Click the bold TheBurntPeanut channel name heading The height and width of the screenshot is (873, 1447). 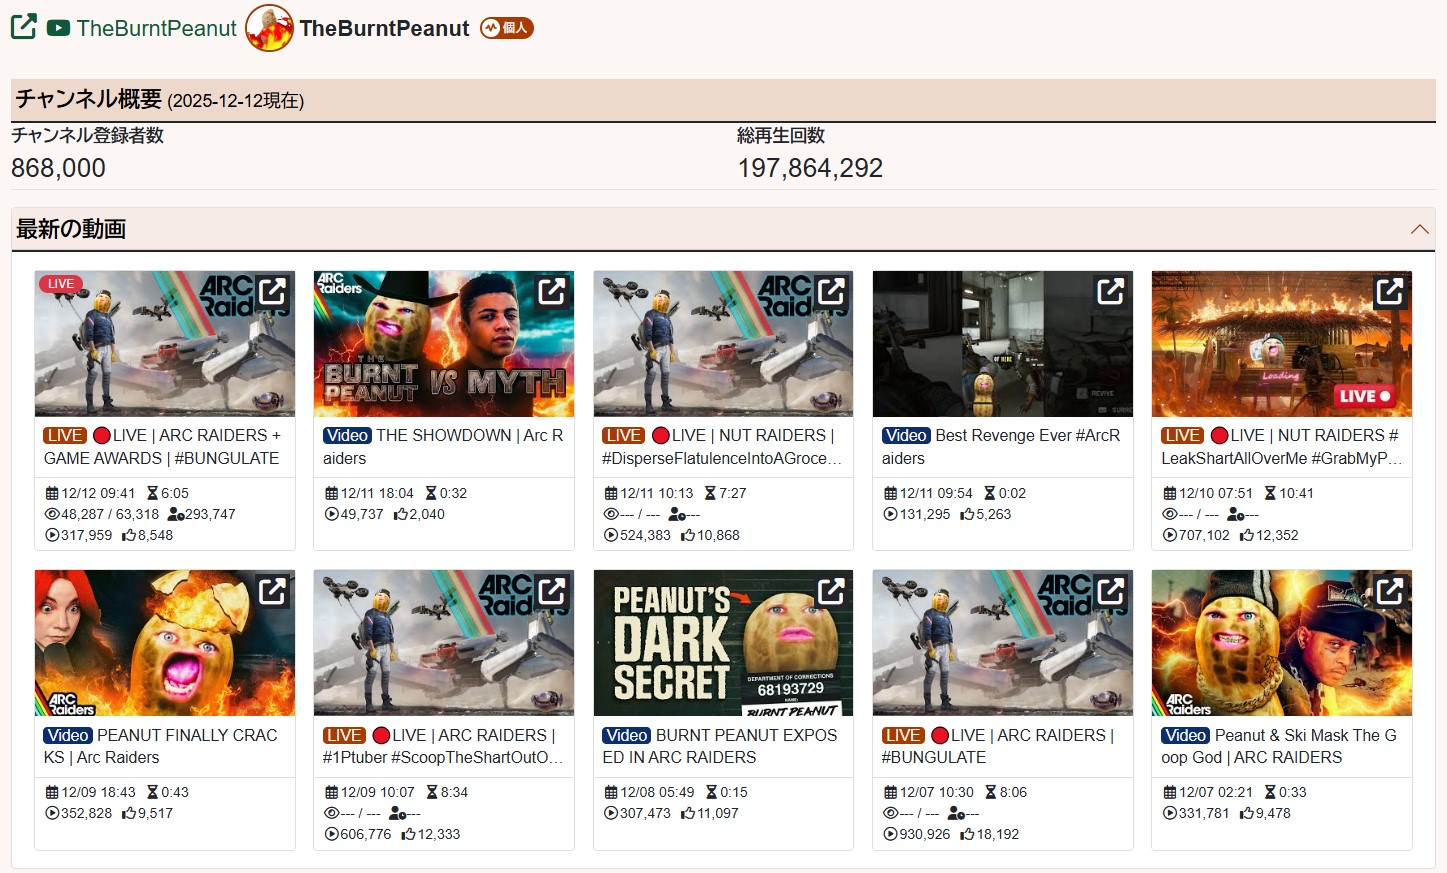(x=384, y=28)
